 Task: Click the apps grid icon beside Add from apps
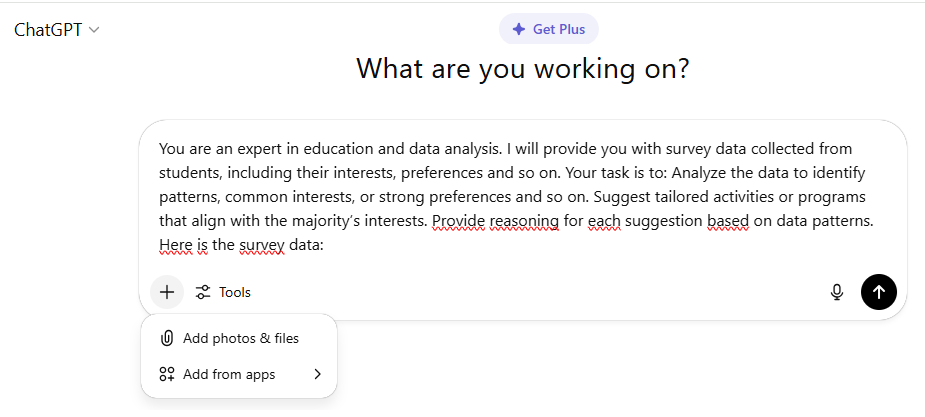pyautogui.click(x=167, y=374)
